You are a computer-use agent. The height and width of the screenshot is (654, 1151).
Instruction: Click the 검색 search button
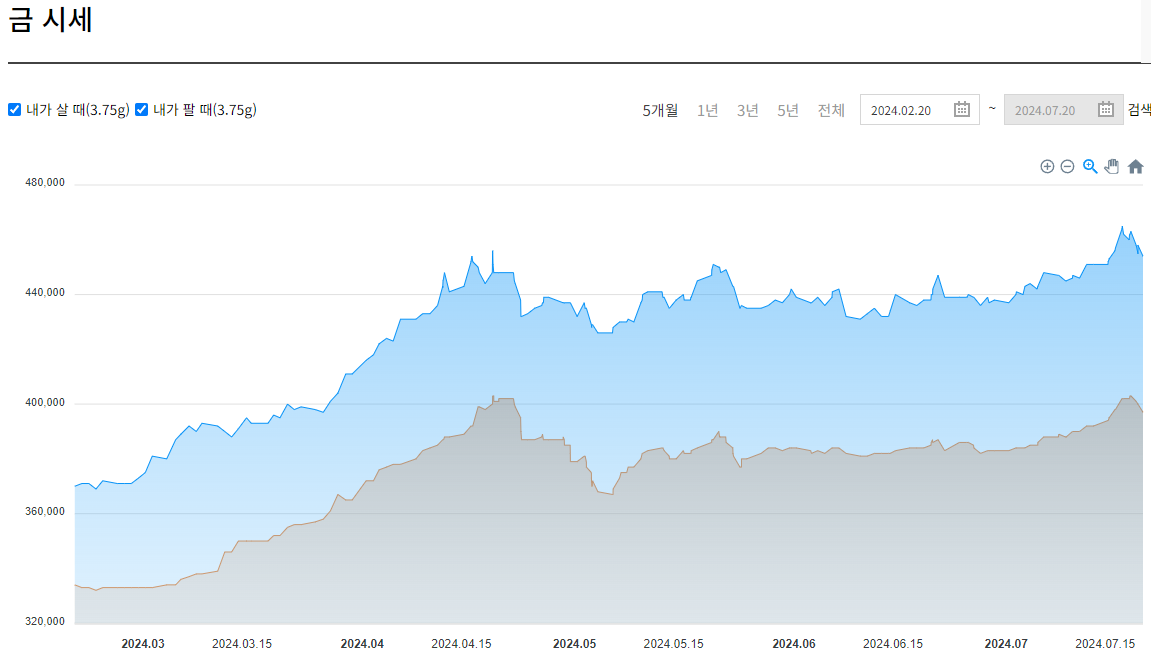point(1139,109)
